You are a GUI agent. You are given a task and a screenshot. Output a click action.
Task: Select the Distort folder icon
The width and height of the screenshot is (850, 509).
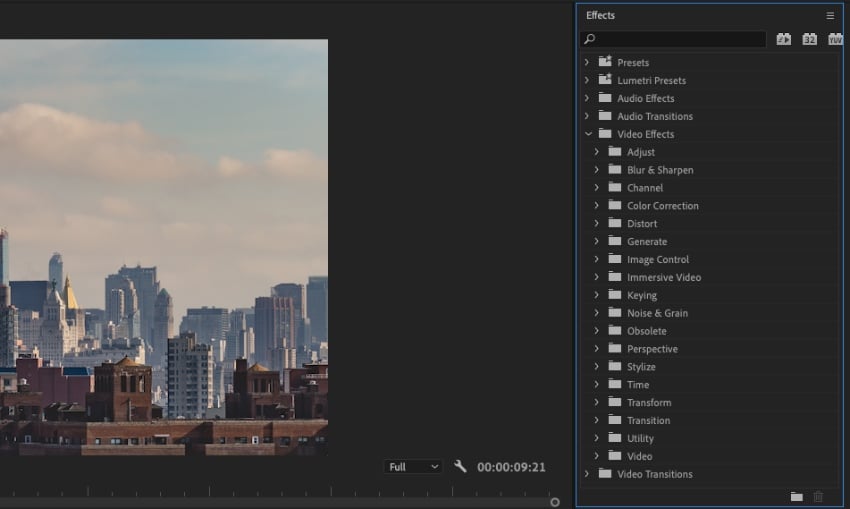[x=615, y=223]
